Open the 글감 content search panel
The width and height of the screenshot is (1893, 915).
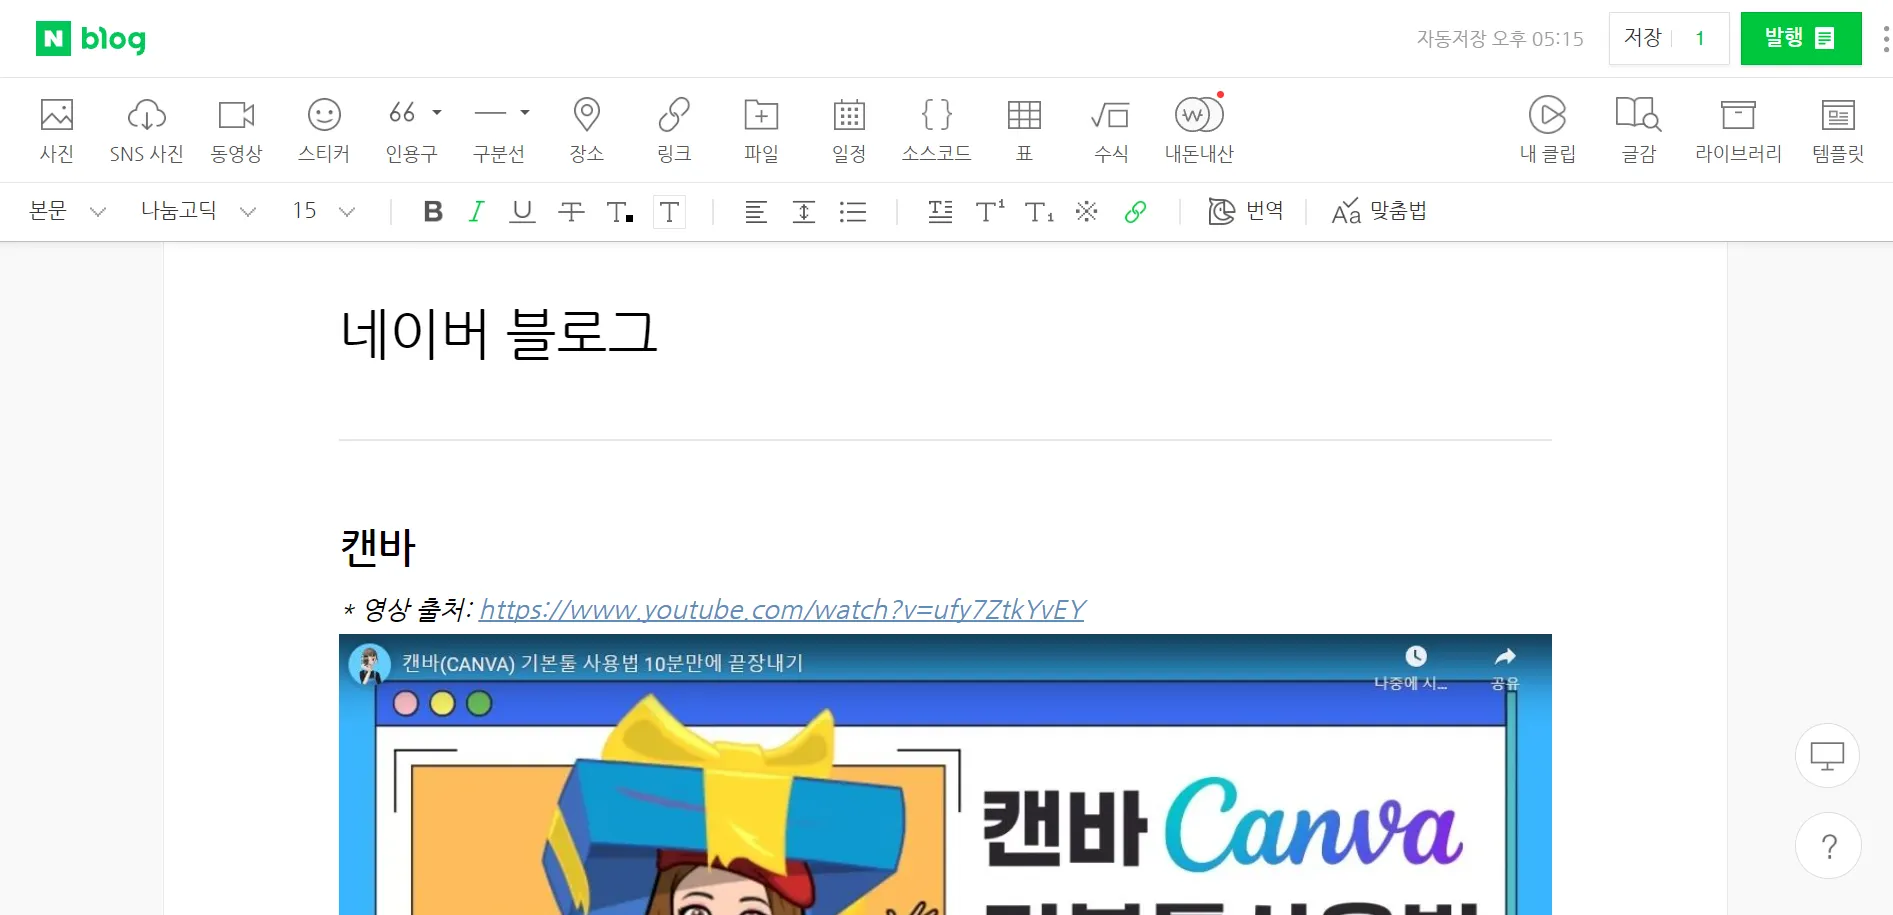(x=1639, y=130)
